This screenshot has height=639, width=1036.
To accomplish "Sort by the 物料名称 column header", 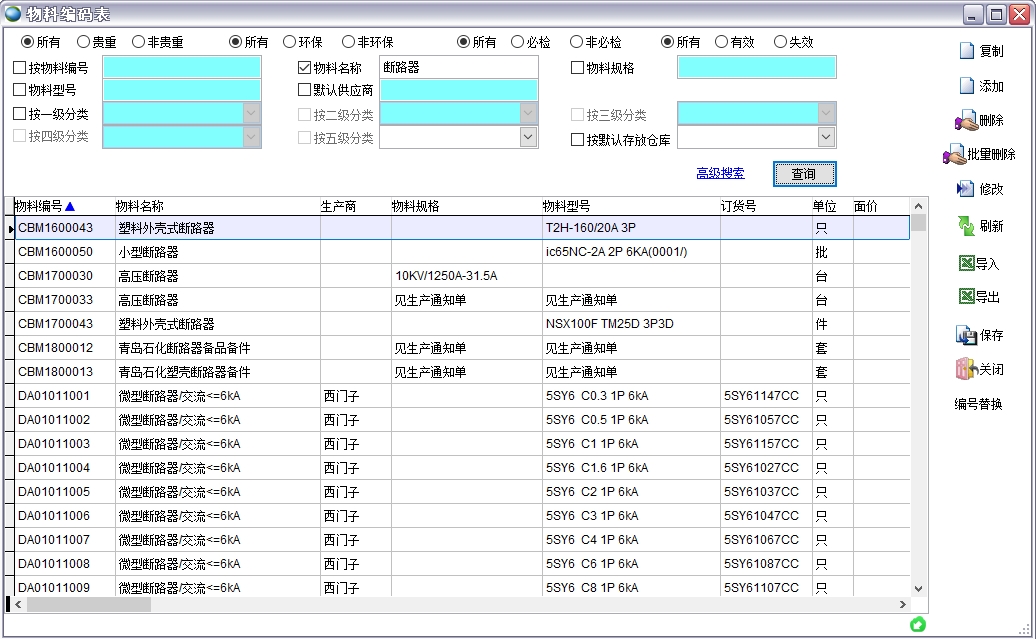I will [x=140, y=207].
